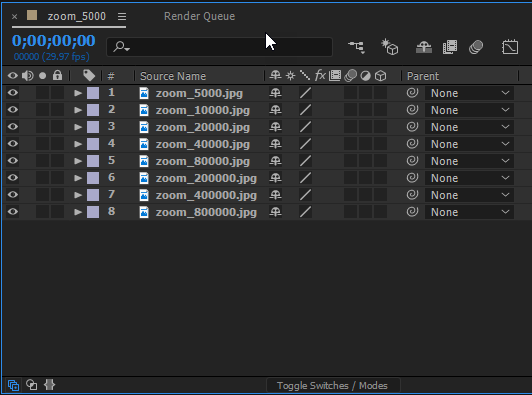Screen dimensions: 532x395
Task: Open Parent dropdown for zoom_80000.jpg
Action: coord(469,161)
